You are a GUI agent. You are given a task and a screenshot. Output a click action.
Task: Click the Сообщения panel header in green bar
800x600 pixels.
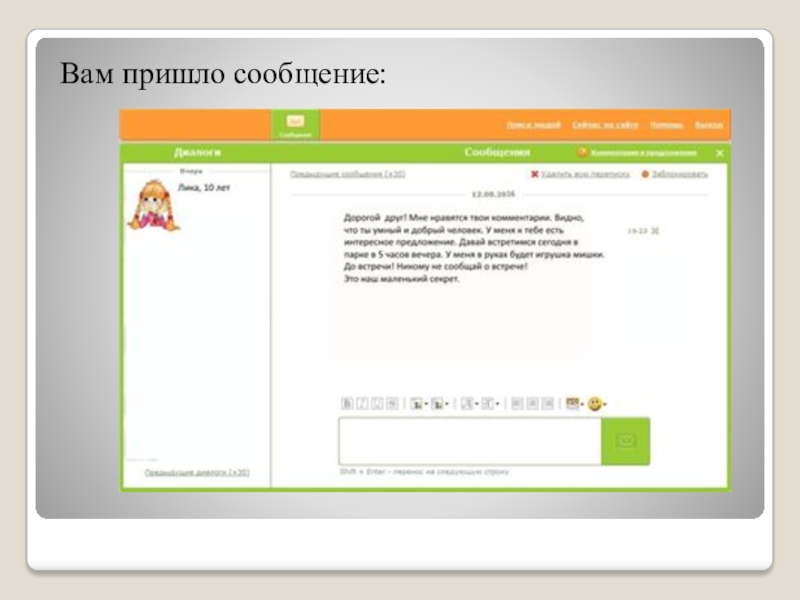(x=497, y=153)
